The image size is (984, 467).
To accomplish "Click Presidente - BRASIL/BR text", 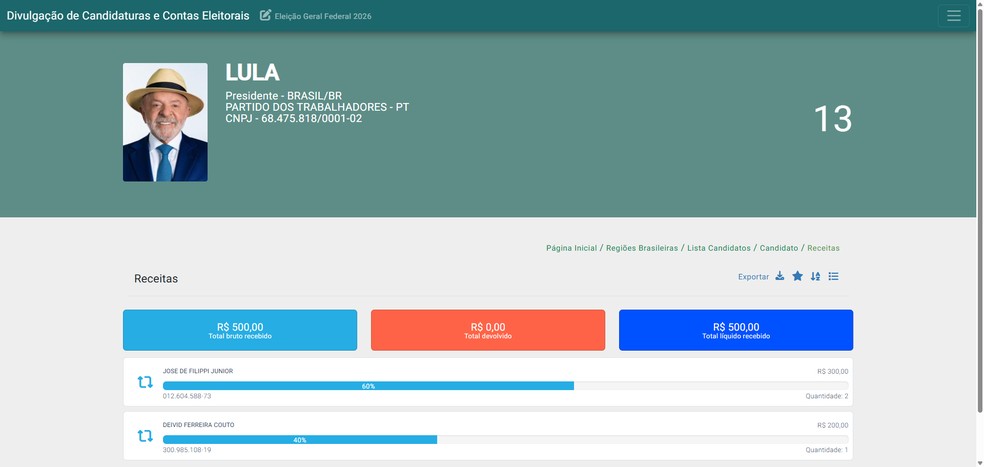I will coord(284,96).
